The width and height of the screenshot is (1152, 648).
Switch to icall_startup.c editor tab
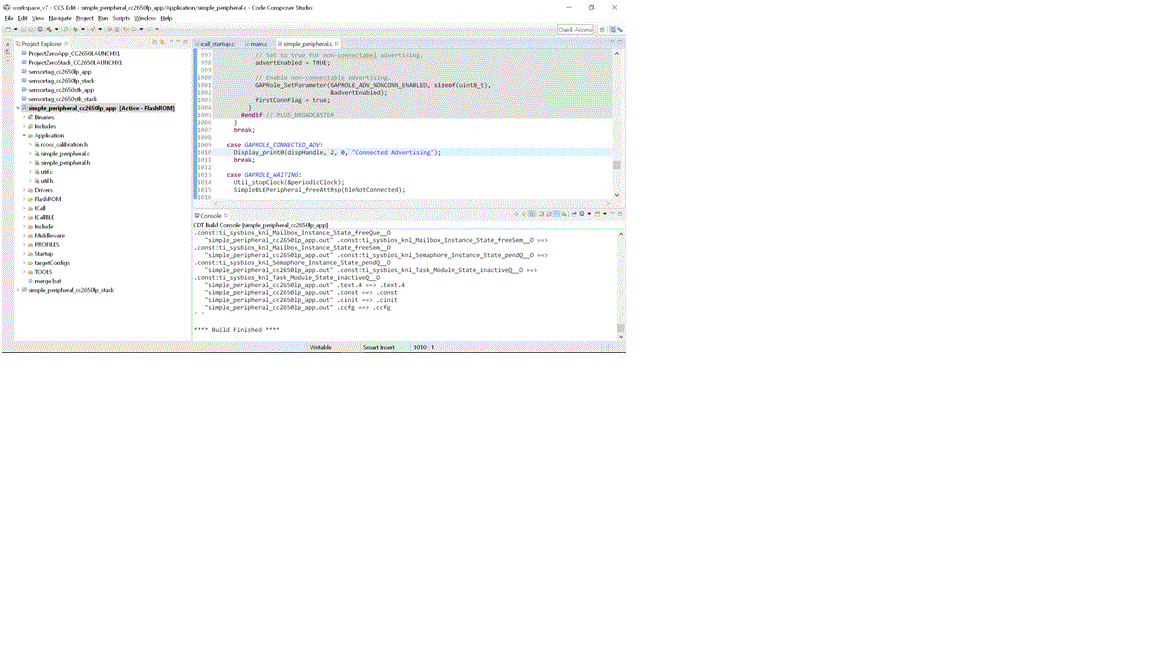(x=217, y=43)
